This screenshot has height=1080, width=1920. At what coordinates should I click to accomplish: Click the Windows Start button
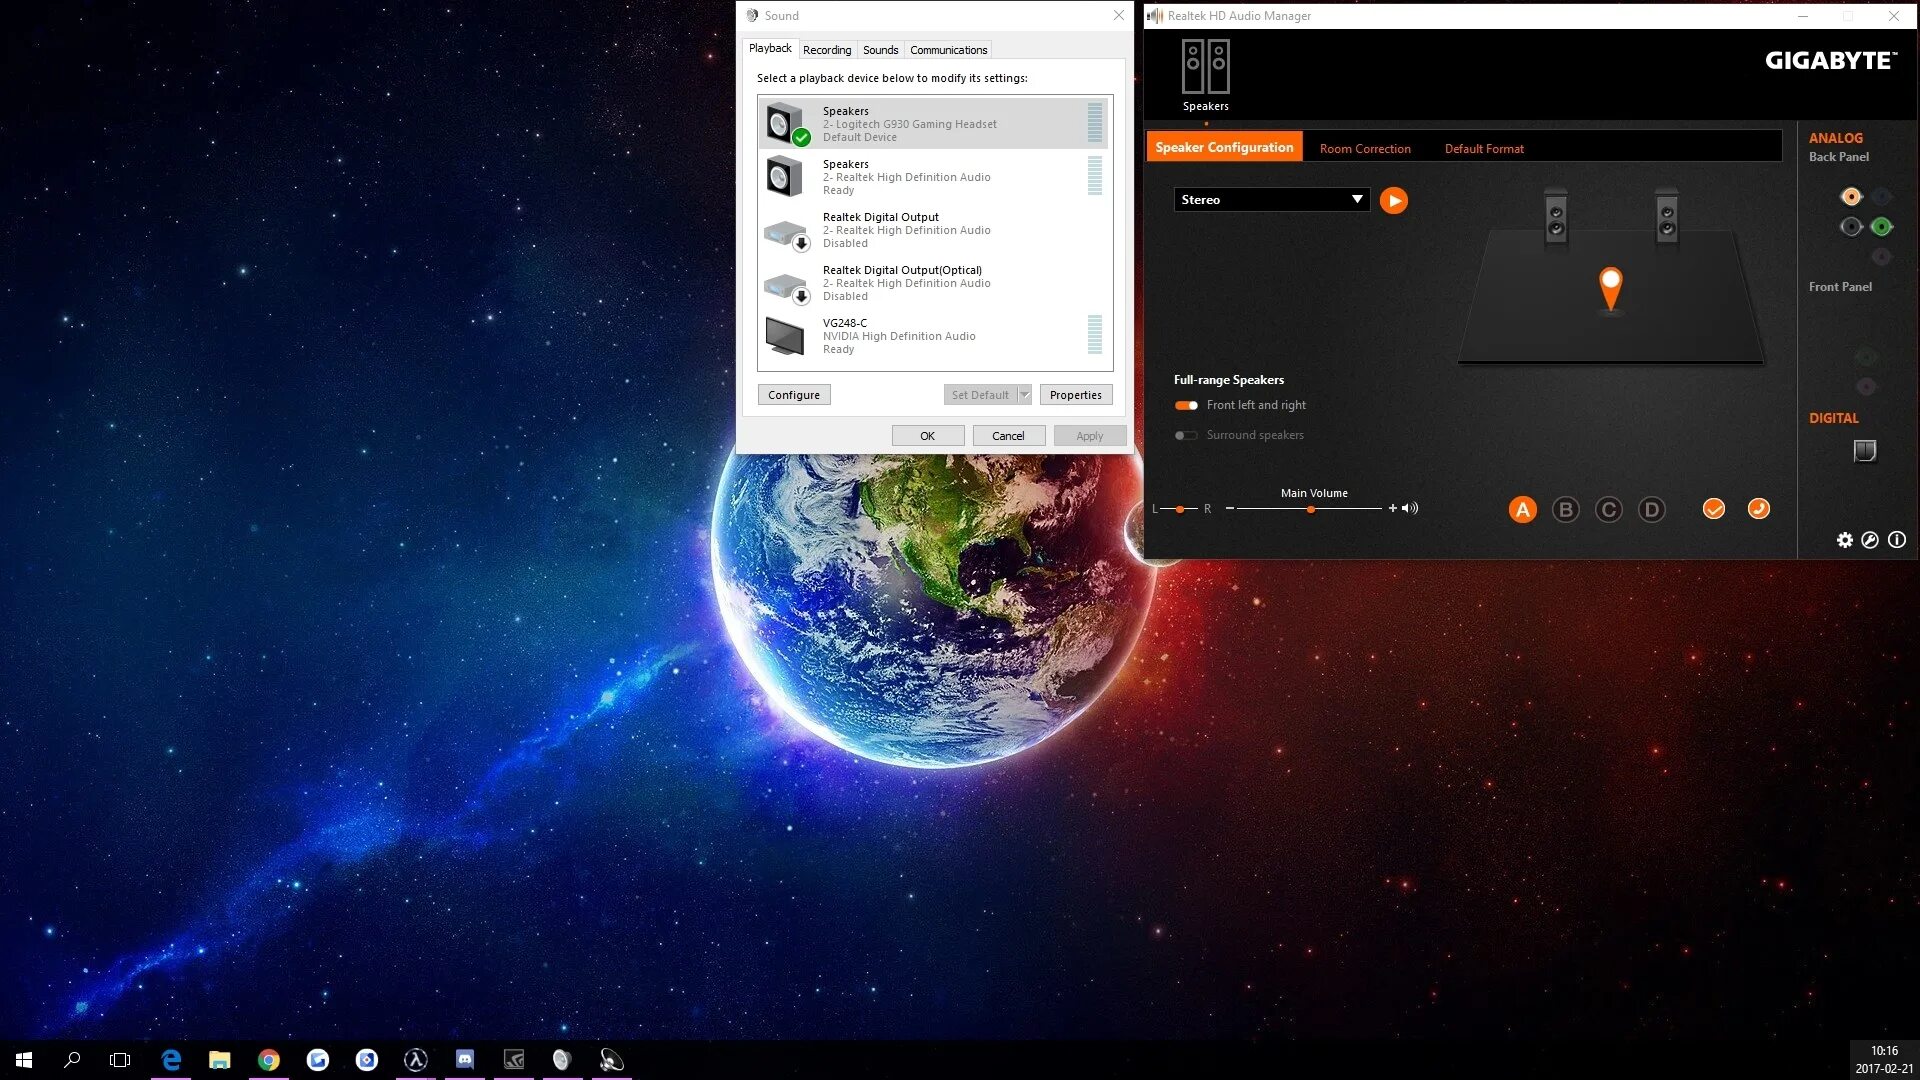[24, 1060]
